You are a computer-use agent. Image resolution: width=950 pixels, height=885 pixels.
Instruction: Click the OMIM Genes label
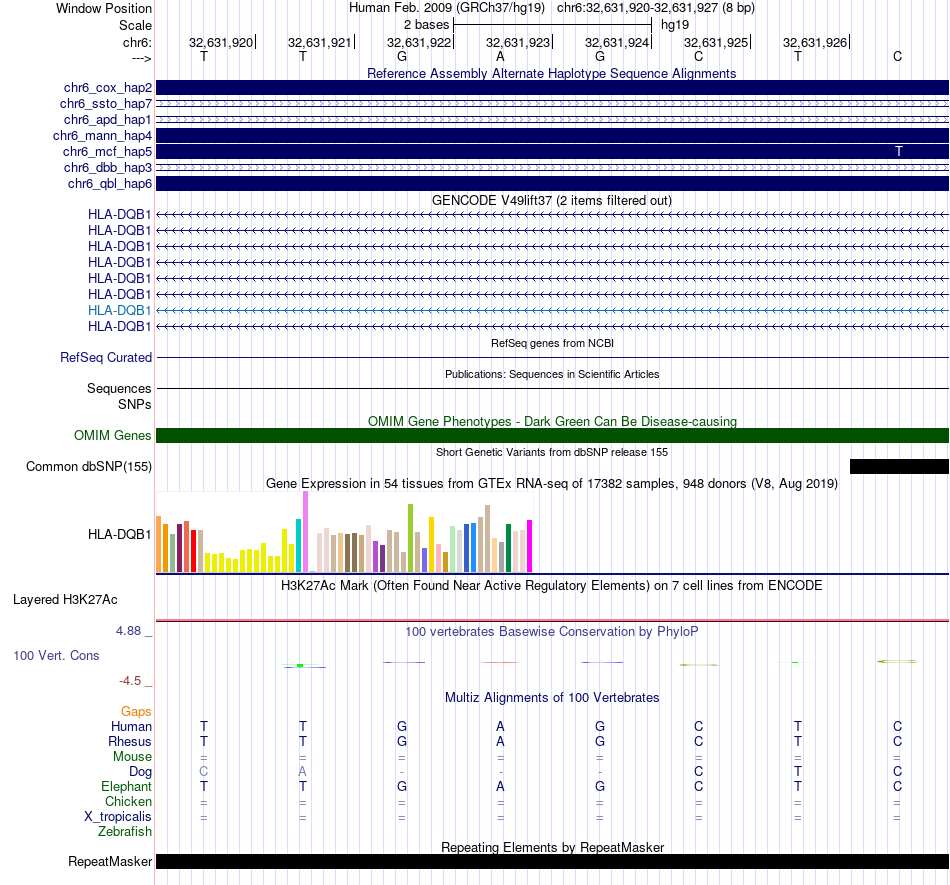pos(113,436)
